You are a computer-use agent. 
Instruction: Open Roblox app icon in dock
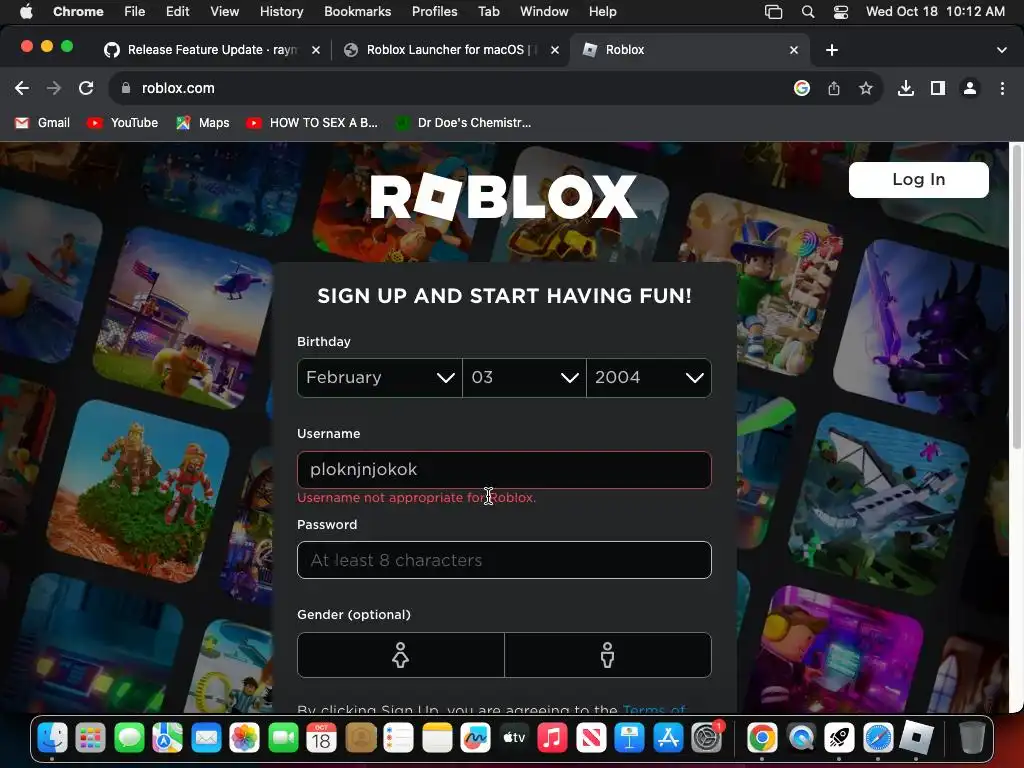916,739
